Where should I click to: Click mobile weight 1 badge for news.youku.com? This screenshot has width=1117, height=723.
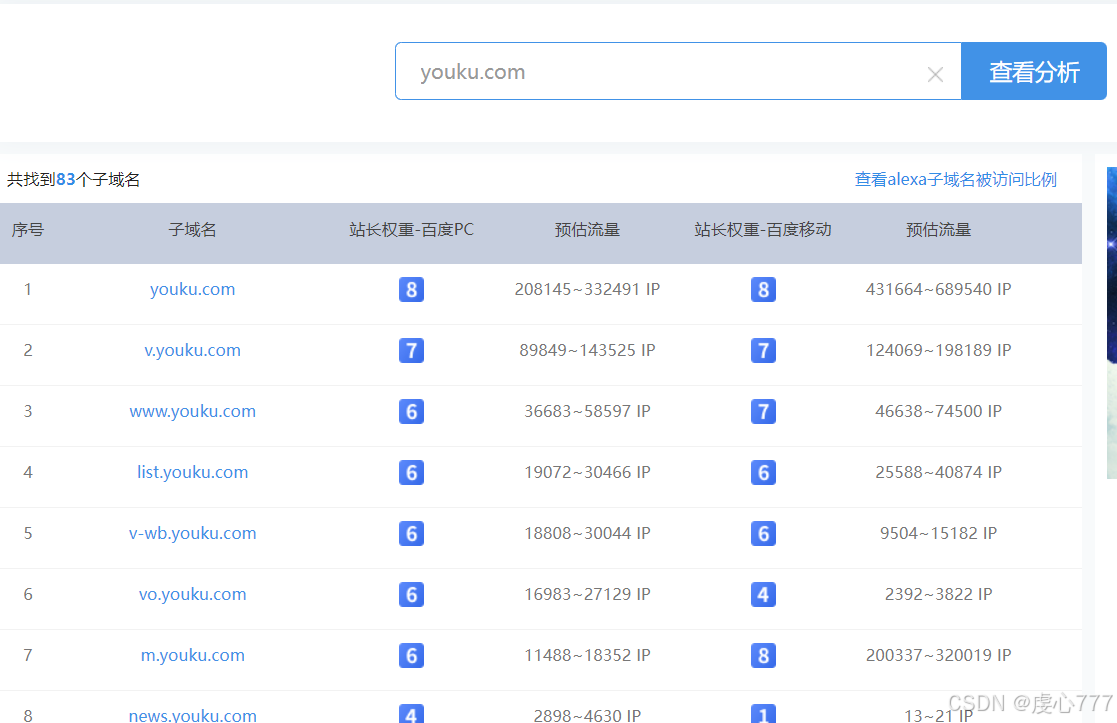(763, 714)
